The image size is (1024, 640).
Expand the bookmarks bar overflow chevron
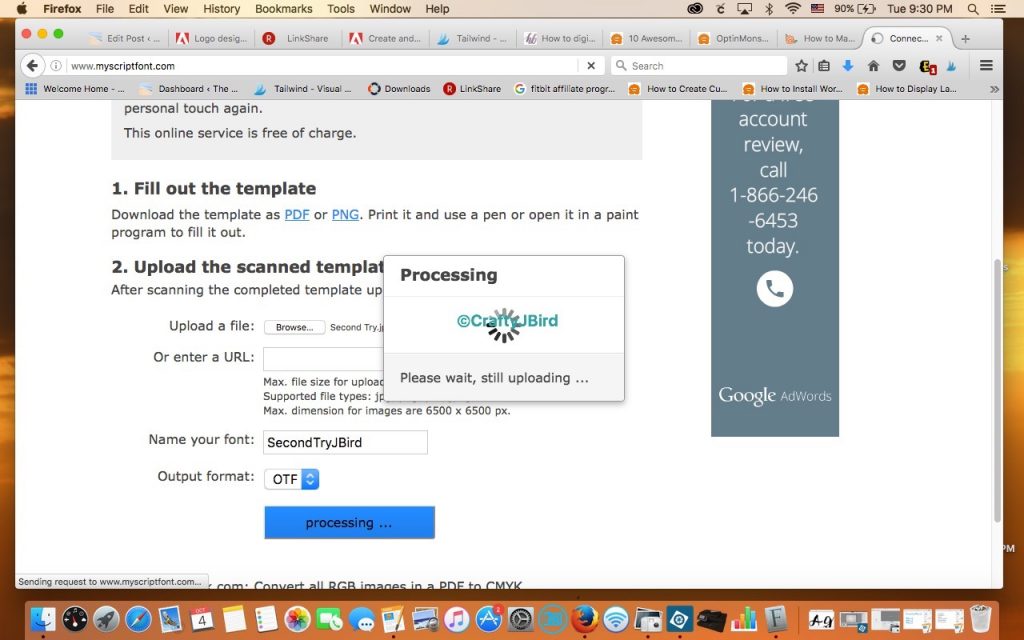[993, 88]
